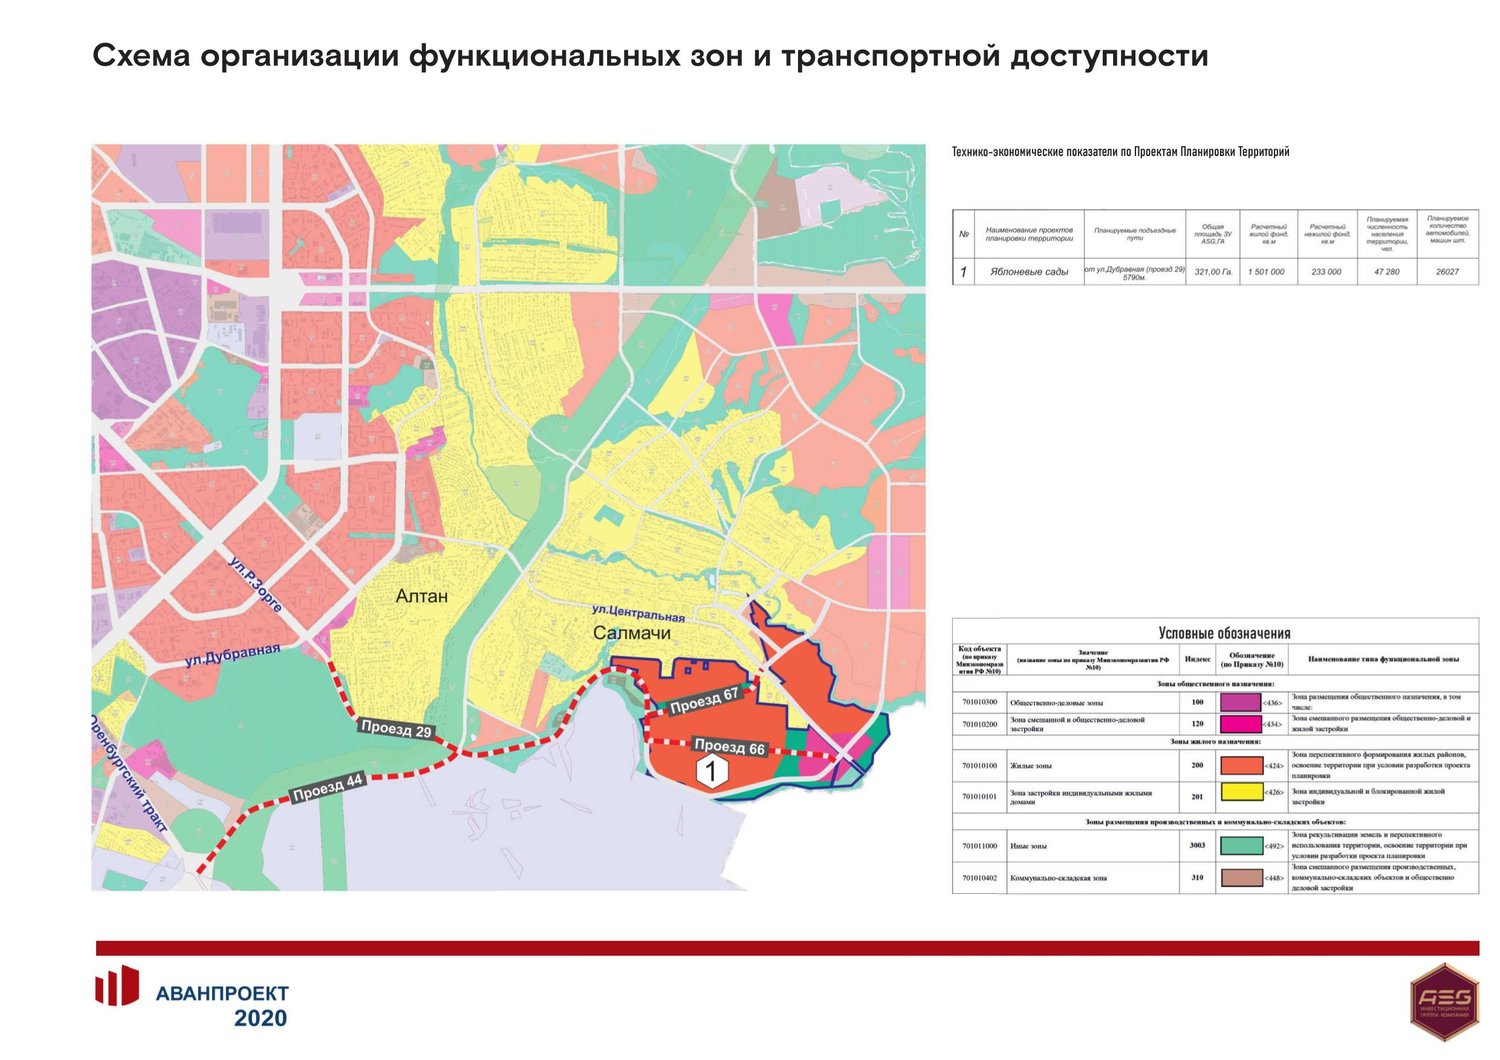1500x1060 pixels.
Task: Click the Проезд 29 map label
Action: pos(396,729)
